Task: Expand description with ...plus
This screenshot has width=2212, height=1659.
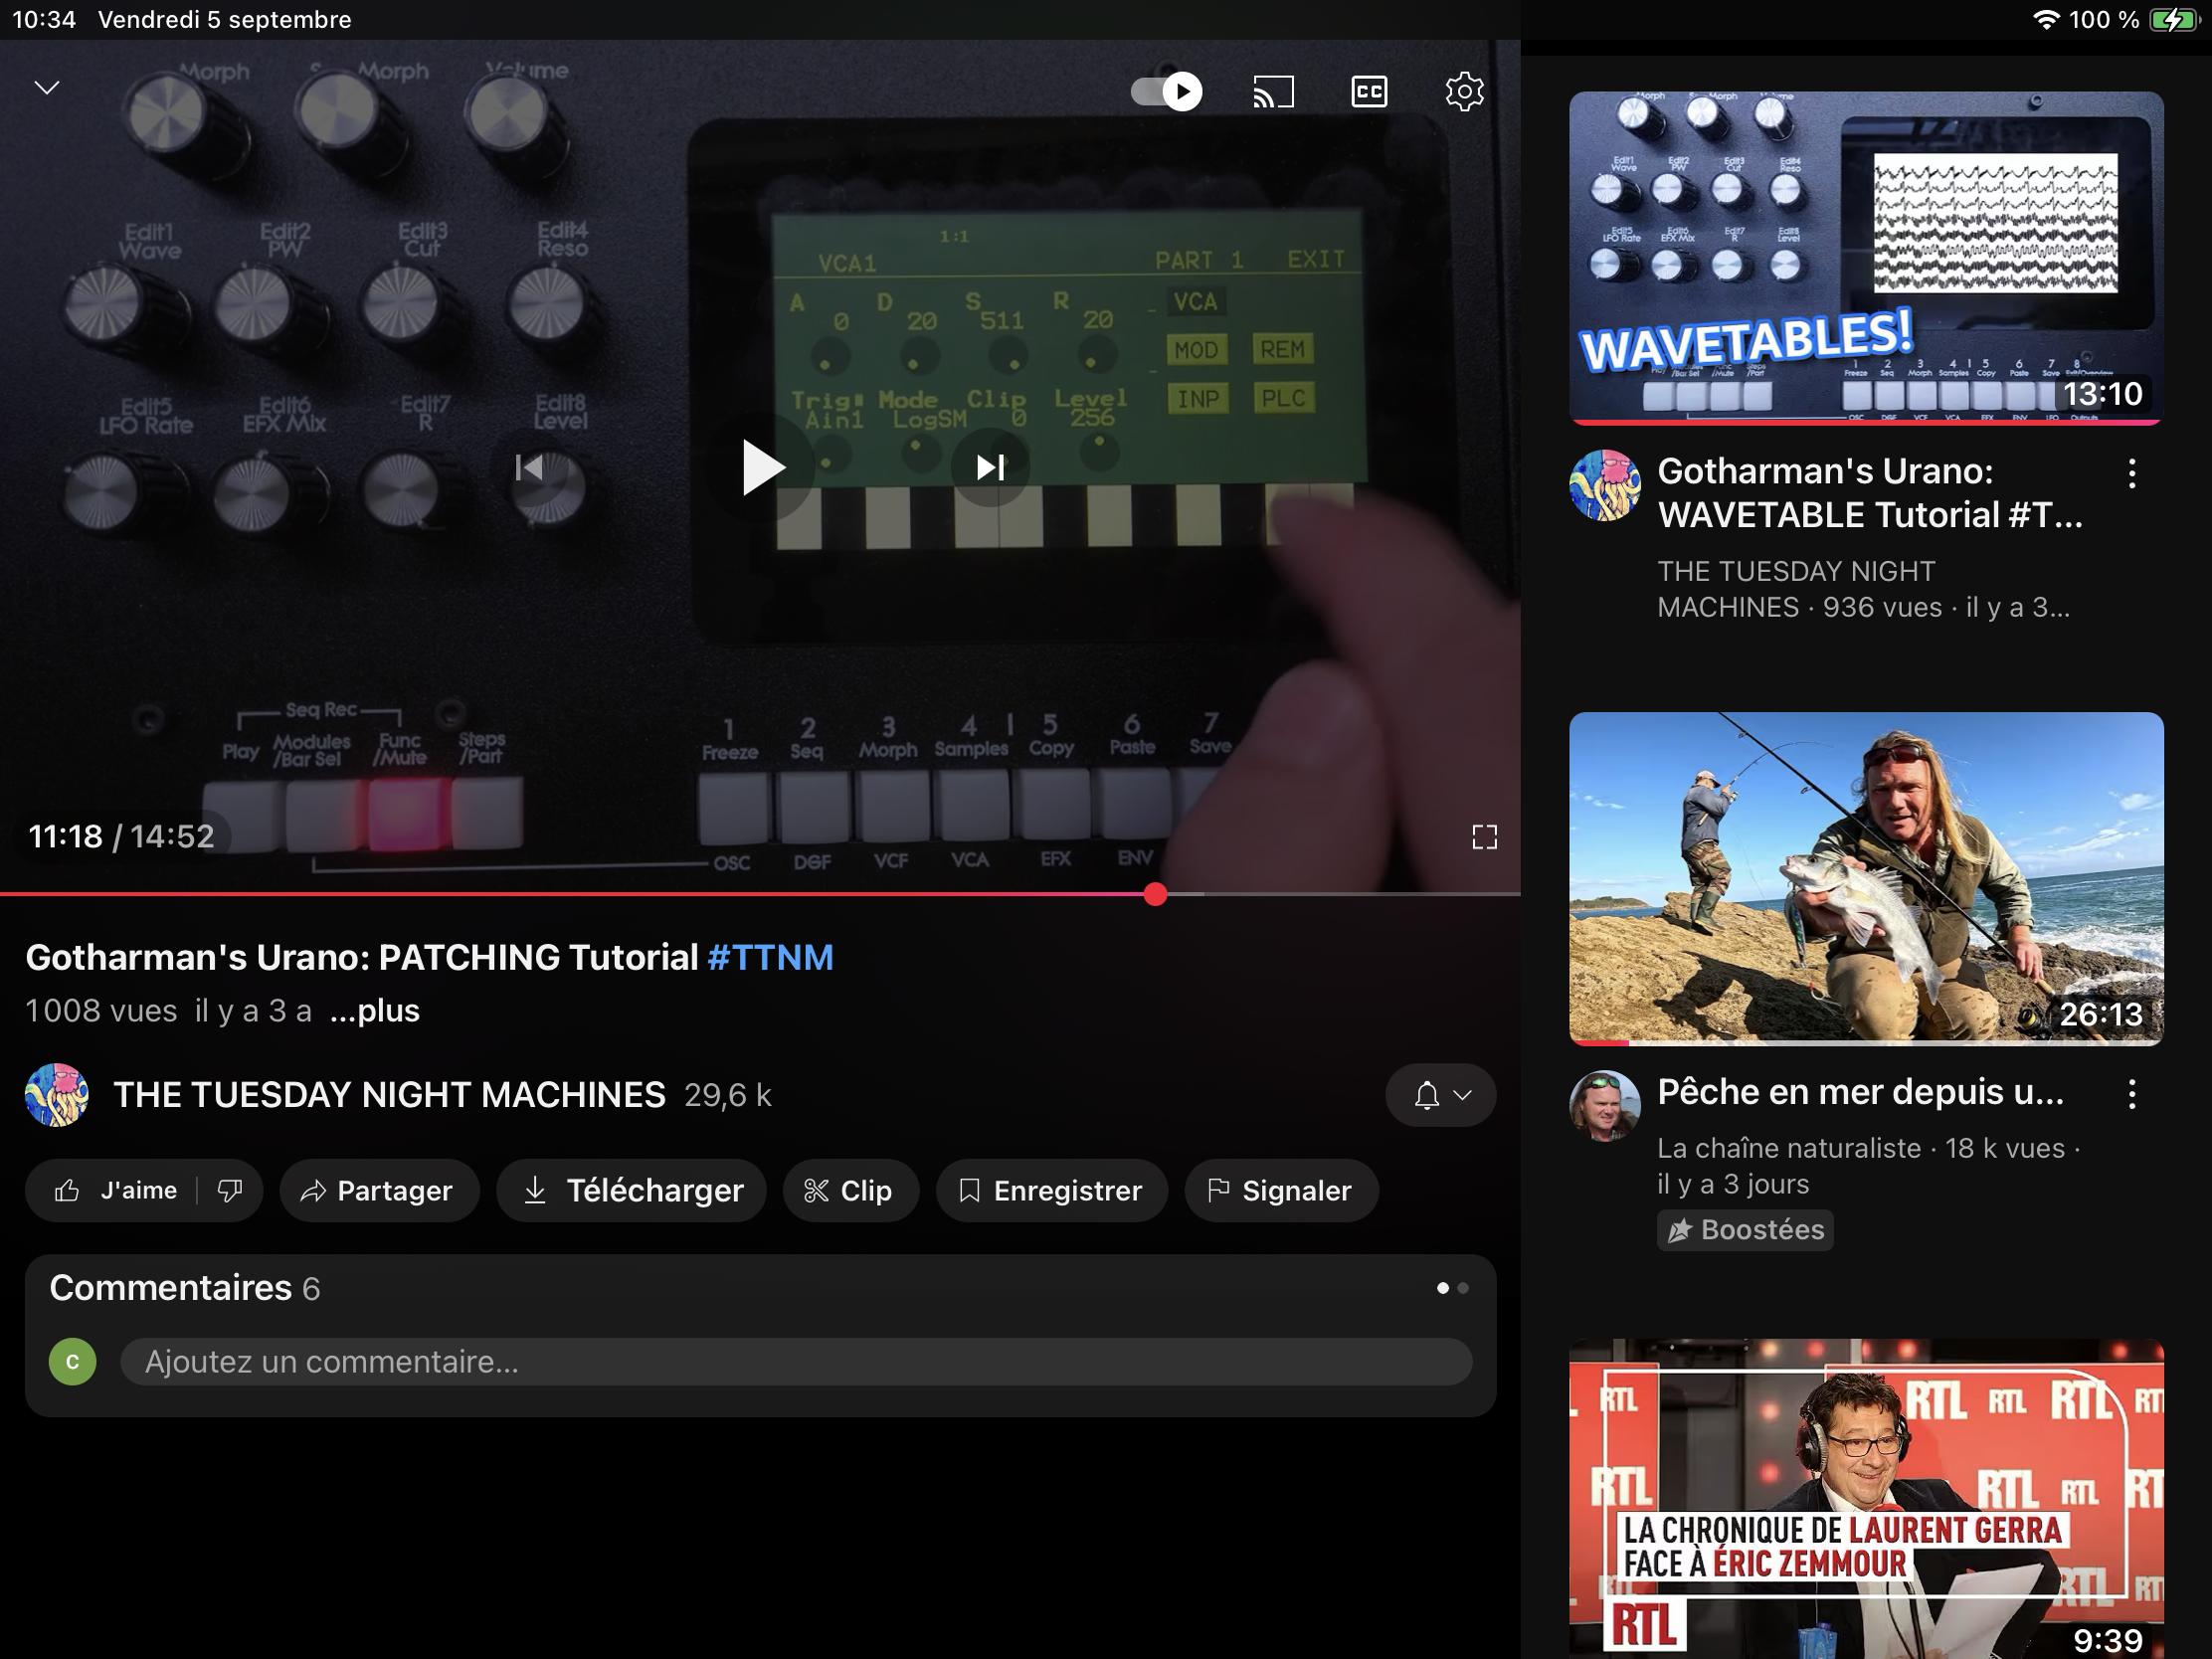Action: coord(375,1011)
